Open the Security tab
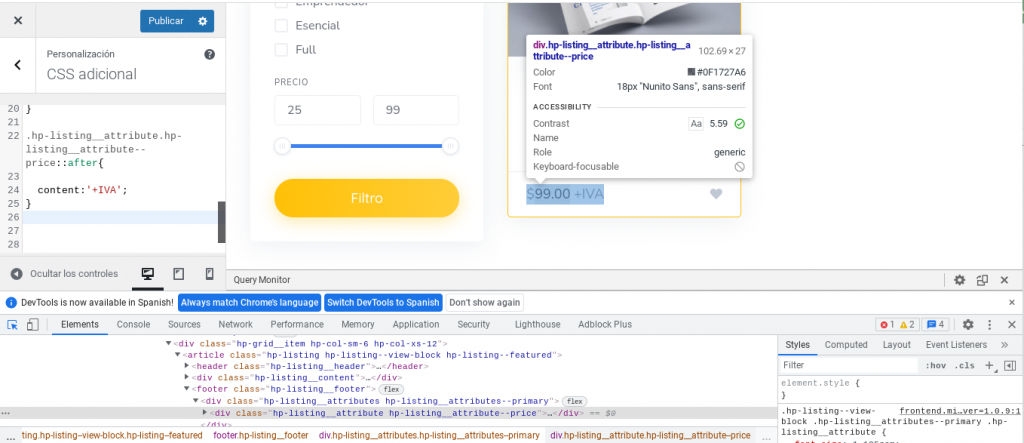The width and height of the screenshot is (1024, 443). point(473,325)
